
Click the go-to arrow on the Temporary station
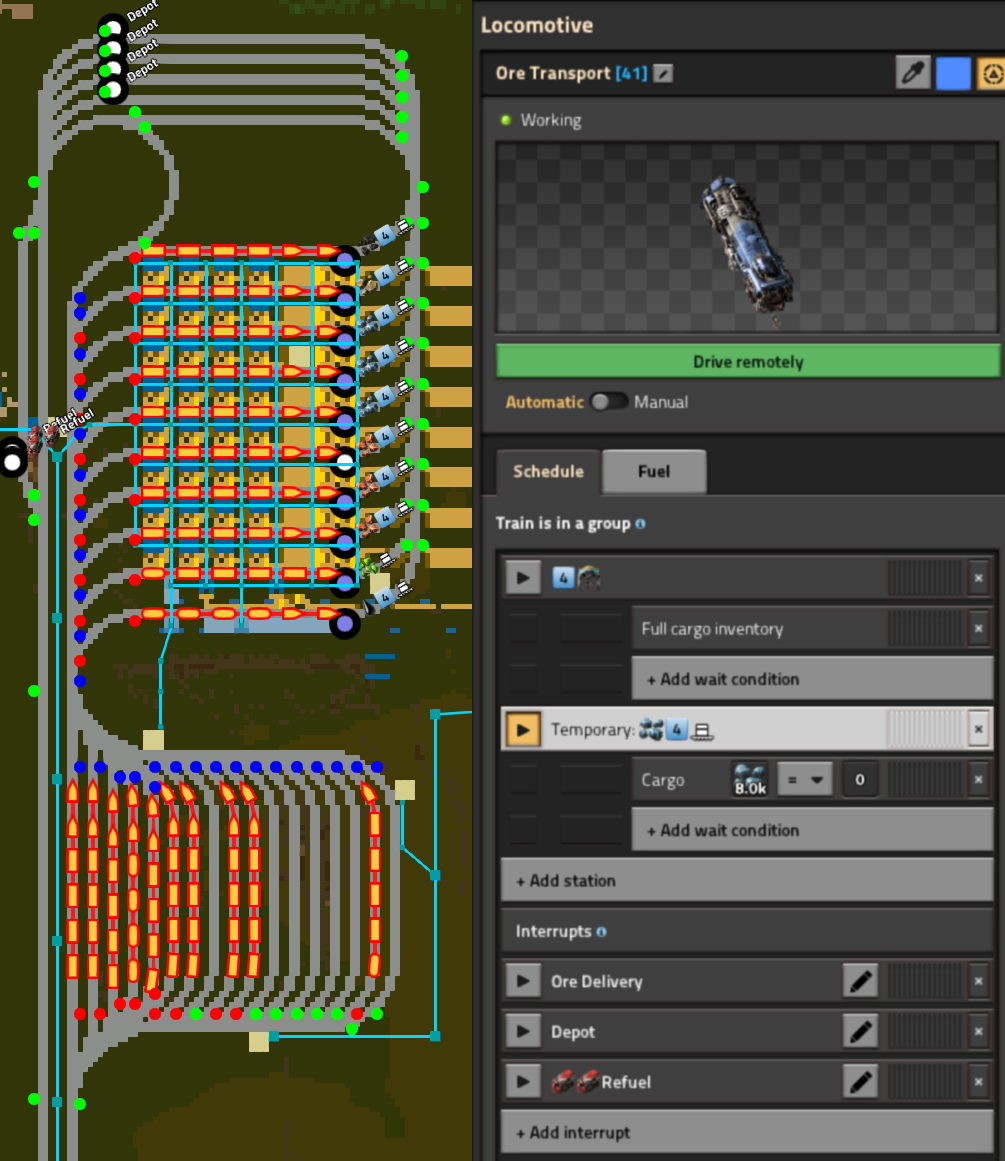[523, 729]
